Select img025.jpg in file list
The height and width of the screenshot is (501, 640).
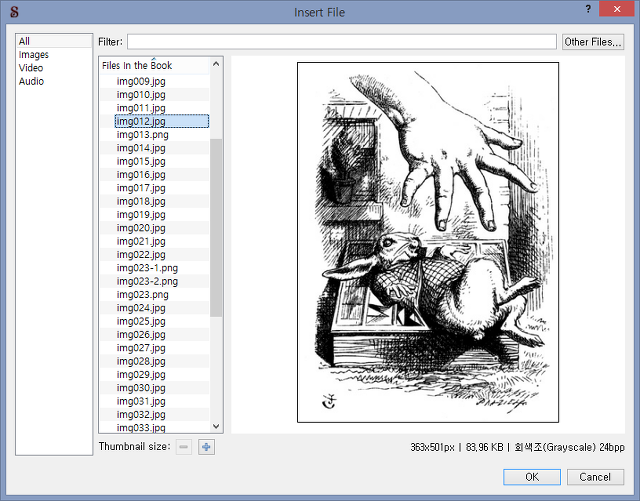tap(141, 321)
